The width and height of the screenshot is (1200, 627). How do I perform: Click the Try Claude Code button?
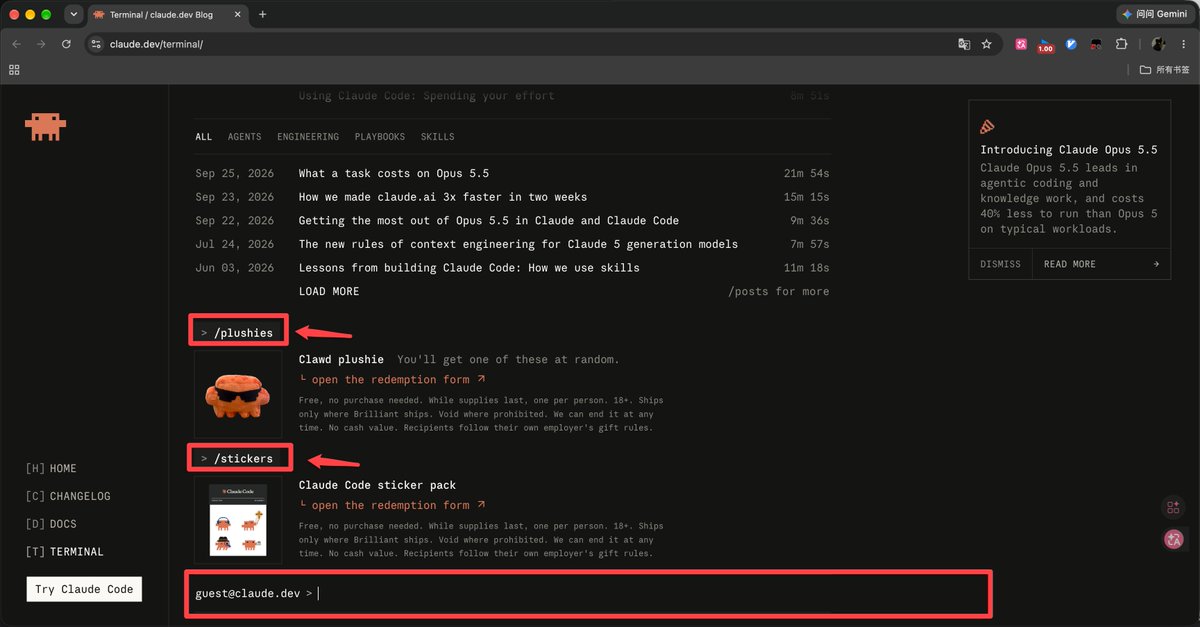click(84, 589)
